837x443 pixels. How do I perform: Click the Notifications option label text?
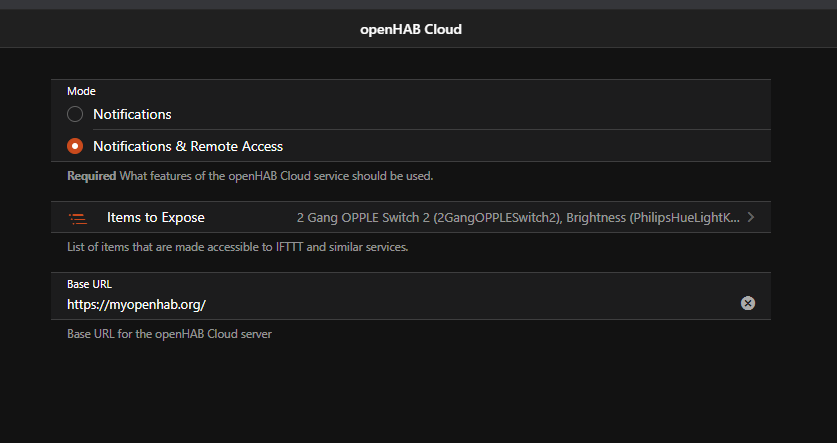pos(132,114)
